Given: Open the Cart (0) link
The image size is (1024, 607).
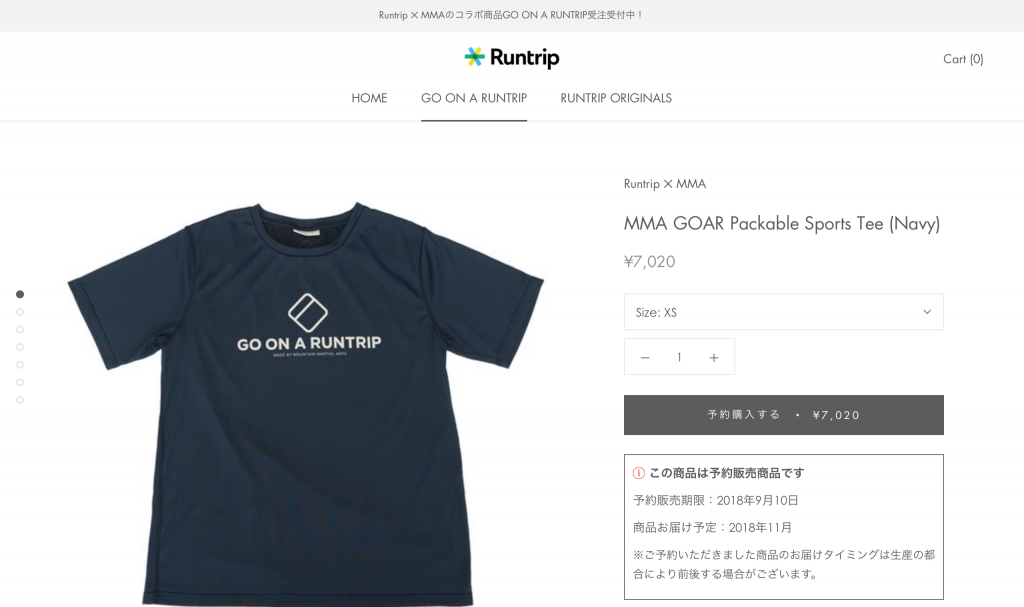Looking at the screenshot, I should pos(963,59).
